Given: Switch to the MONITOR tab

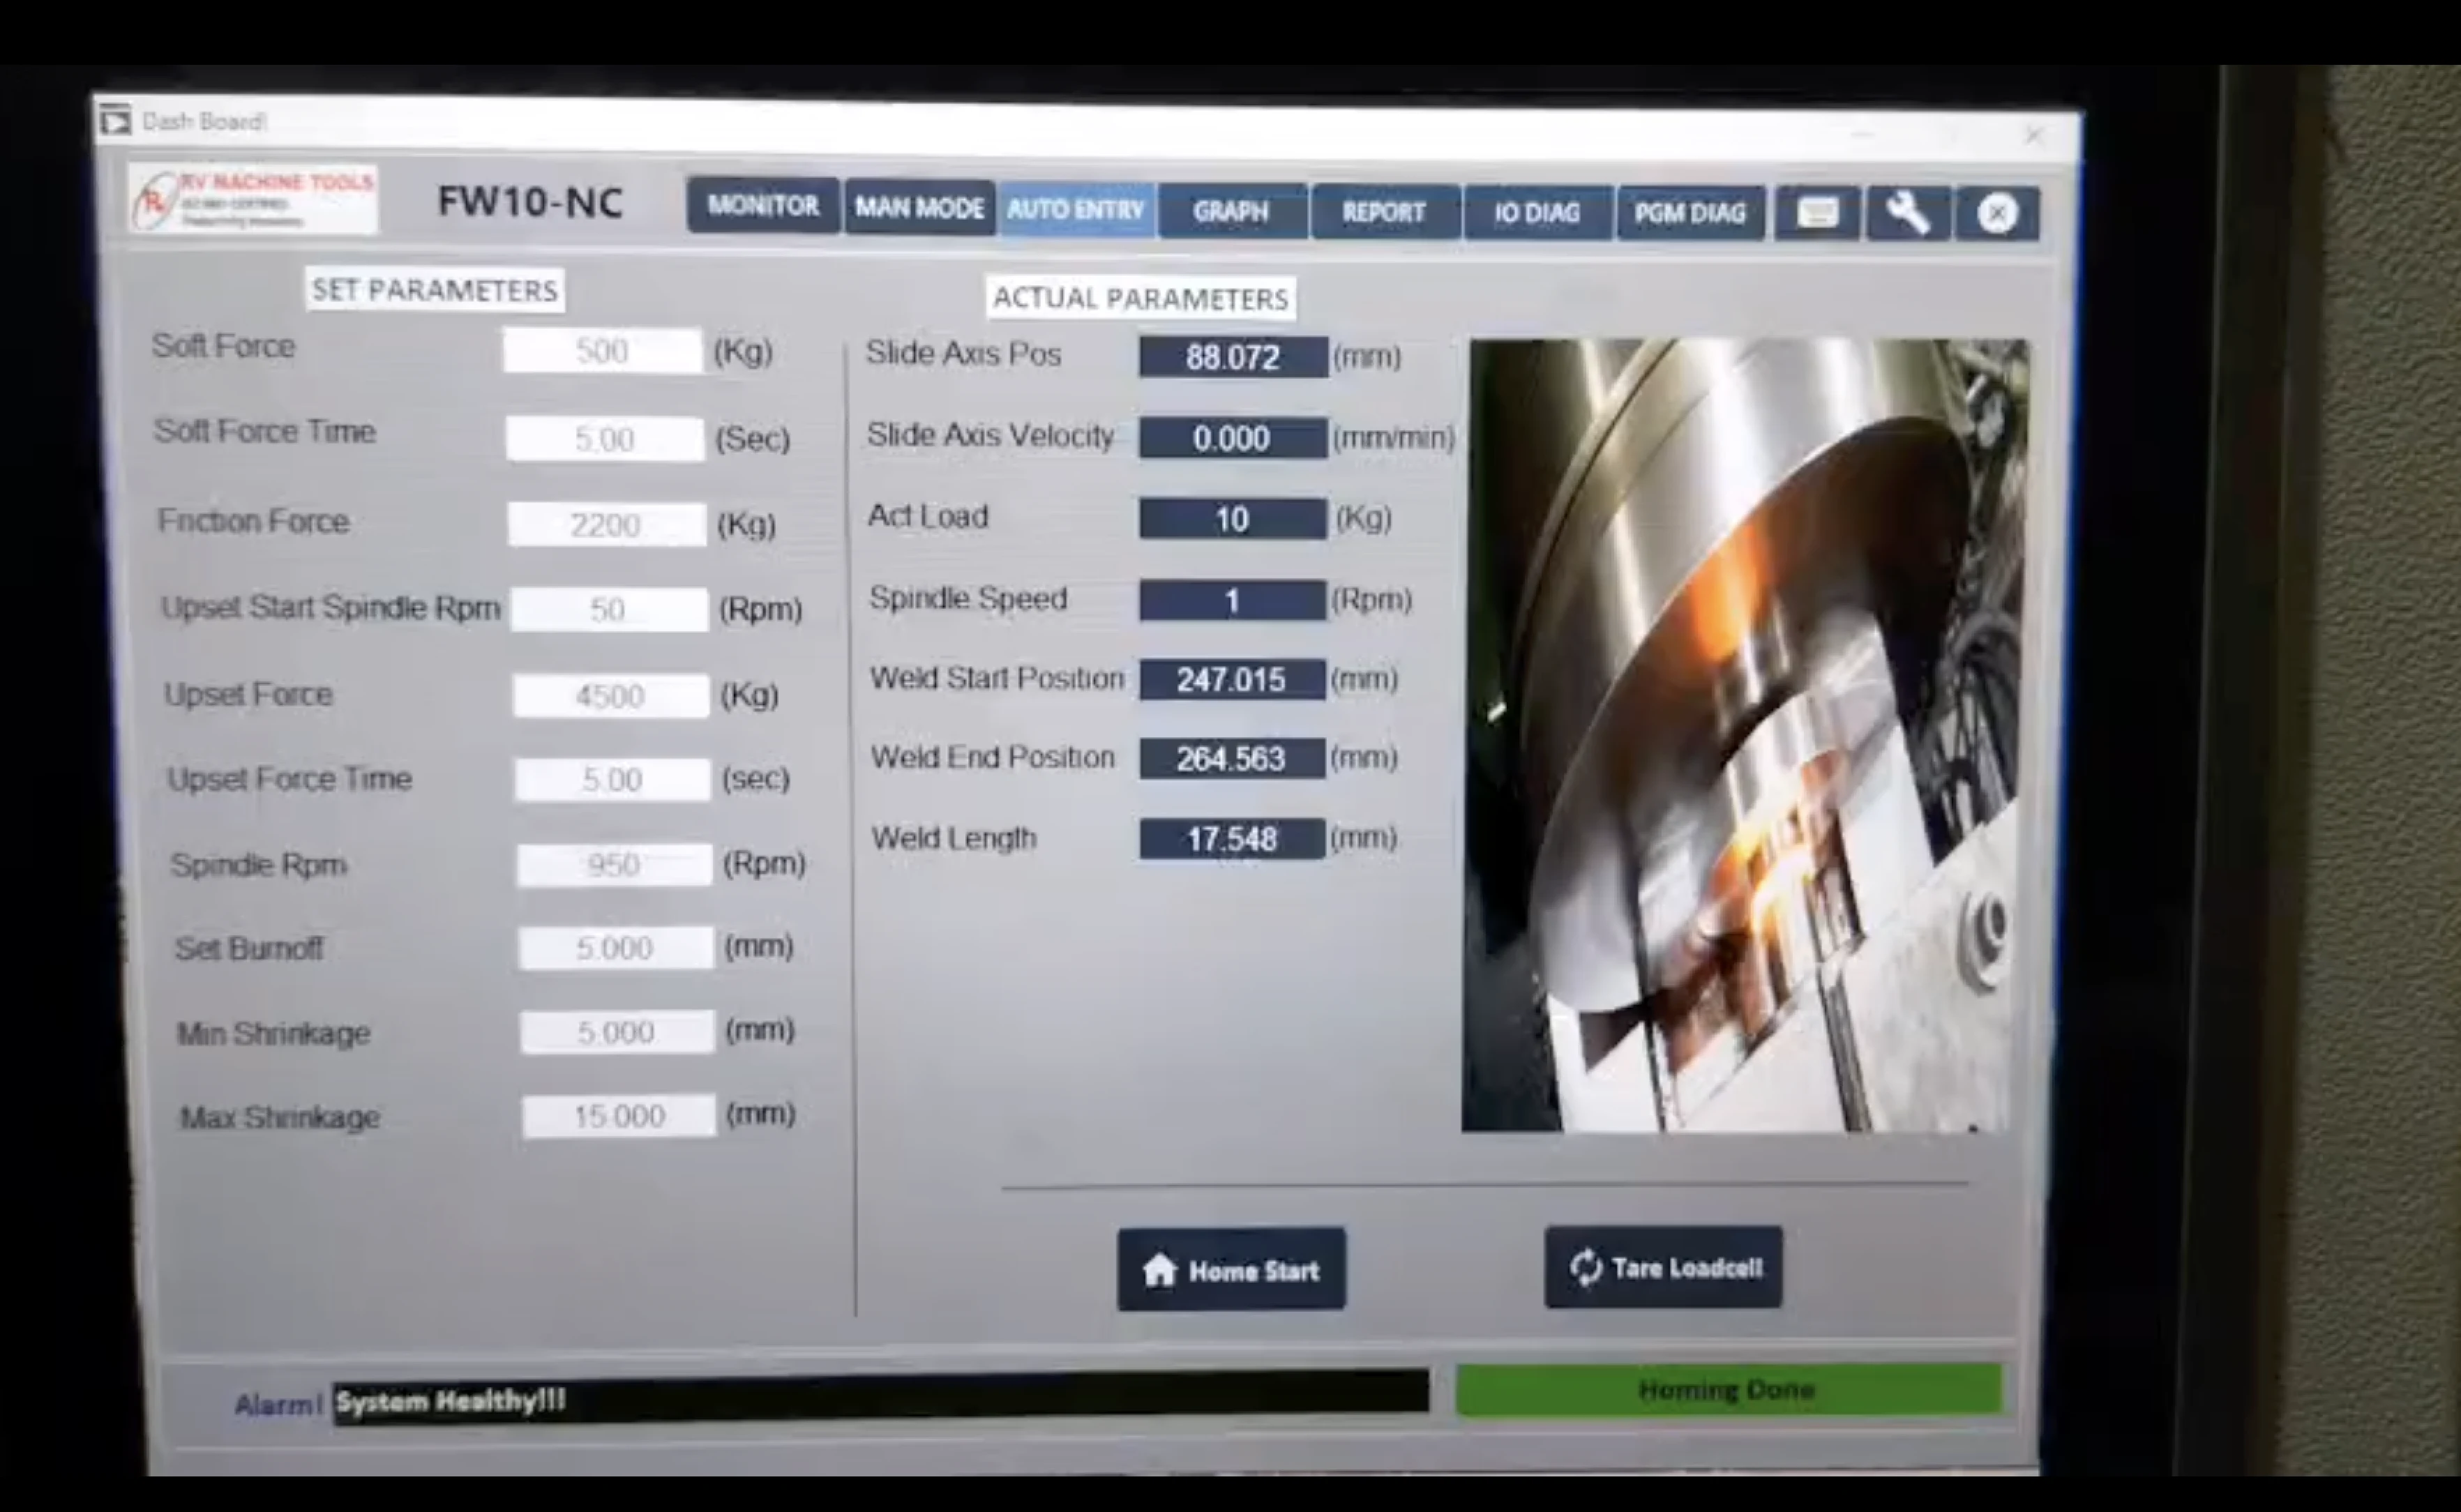Looking at the screenshot, I should (763, 206).
